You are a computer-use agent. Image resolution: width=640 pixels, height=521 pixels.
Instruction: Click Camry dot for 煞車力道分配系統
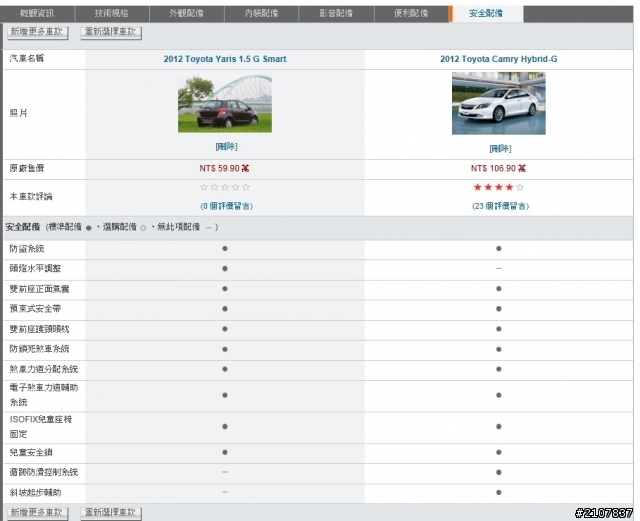coord(498,369)
